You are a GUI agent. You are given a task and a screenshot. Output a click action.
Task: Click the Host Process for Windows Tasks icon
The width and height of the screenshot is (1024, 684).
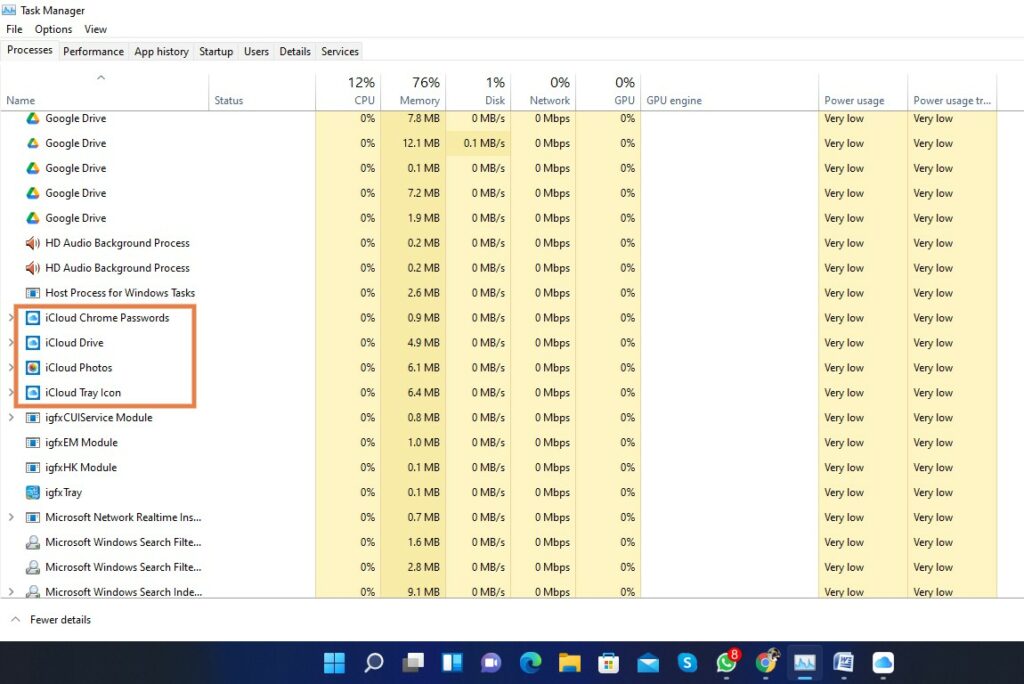33,293
